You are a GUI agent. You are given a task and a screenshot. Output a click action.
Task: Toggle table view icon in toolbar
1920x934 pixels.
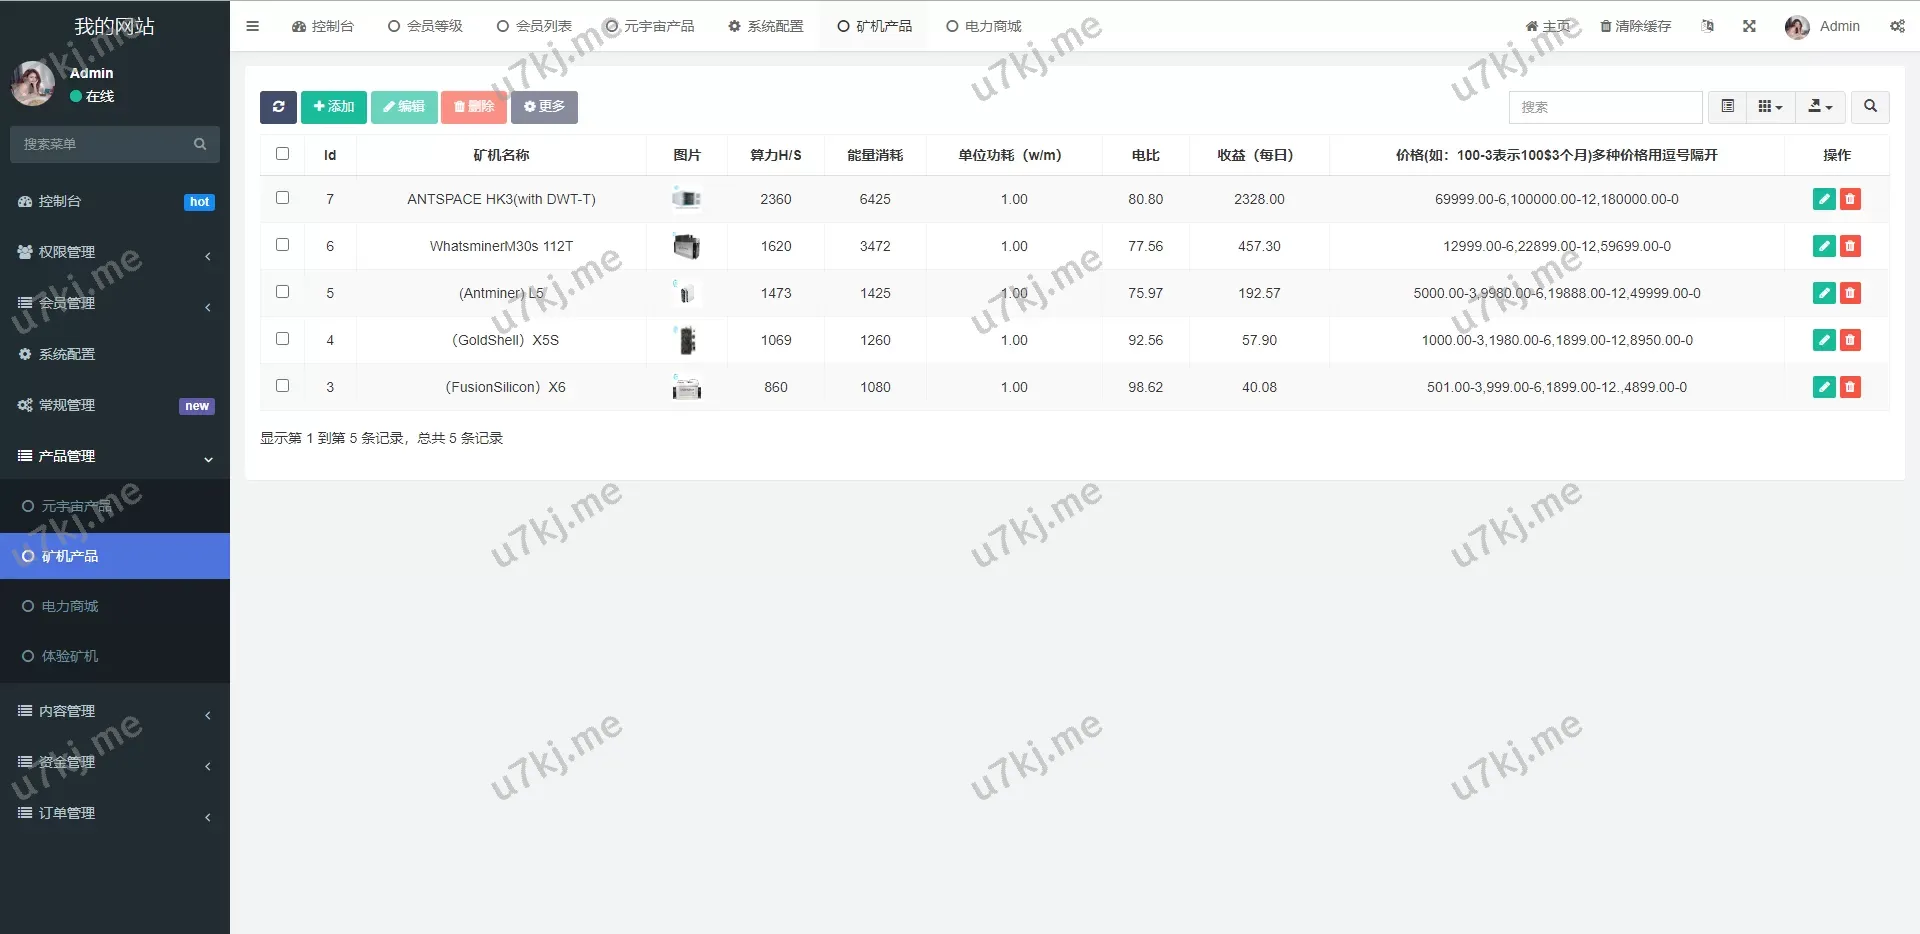click(x=1727, y=107)
